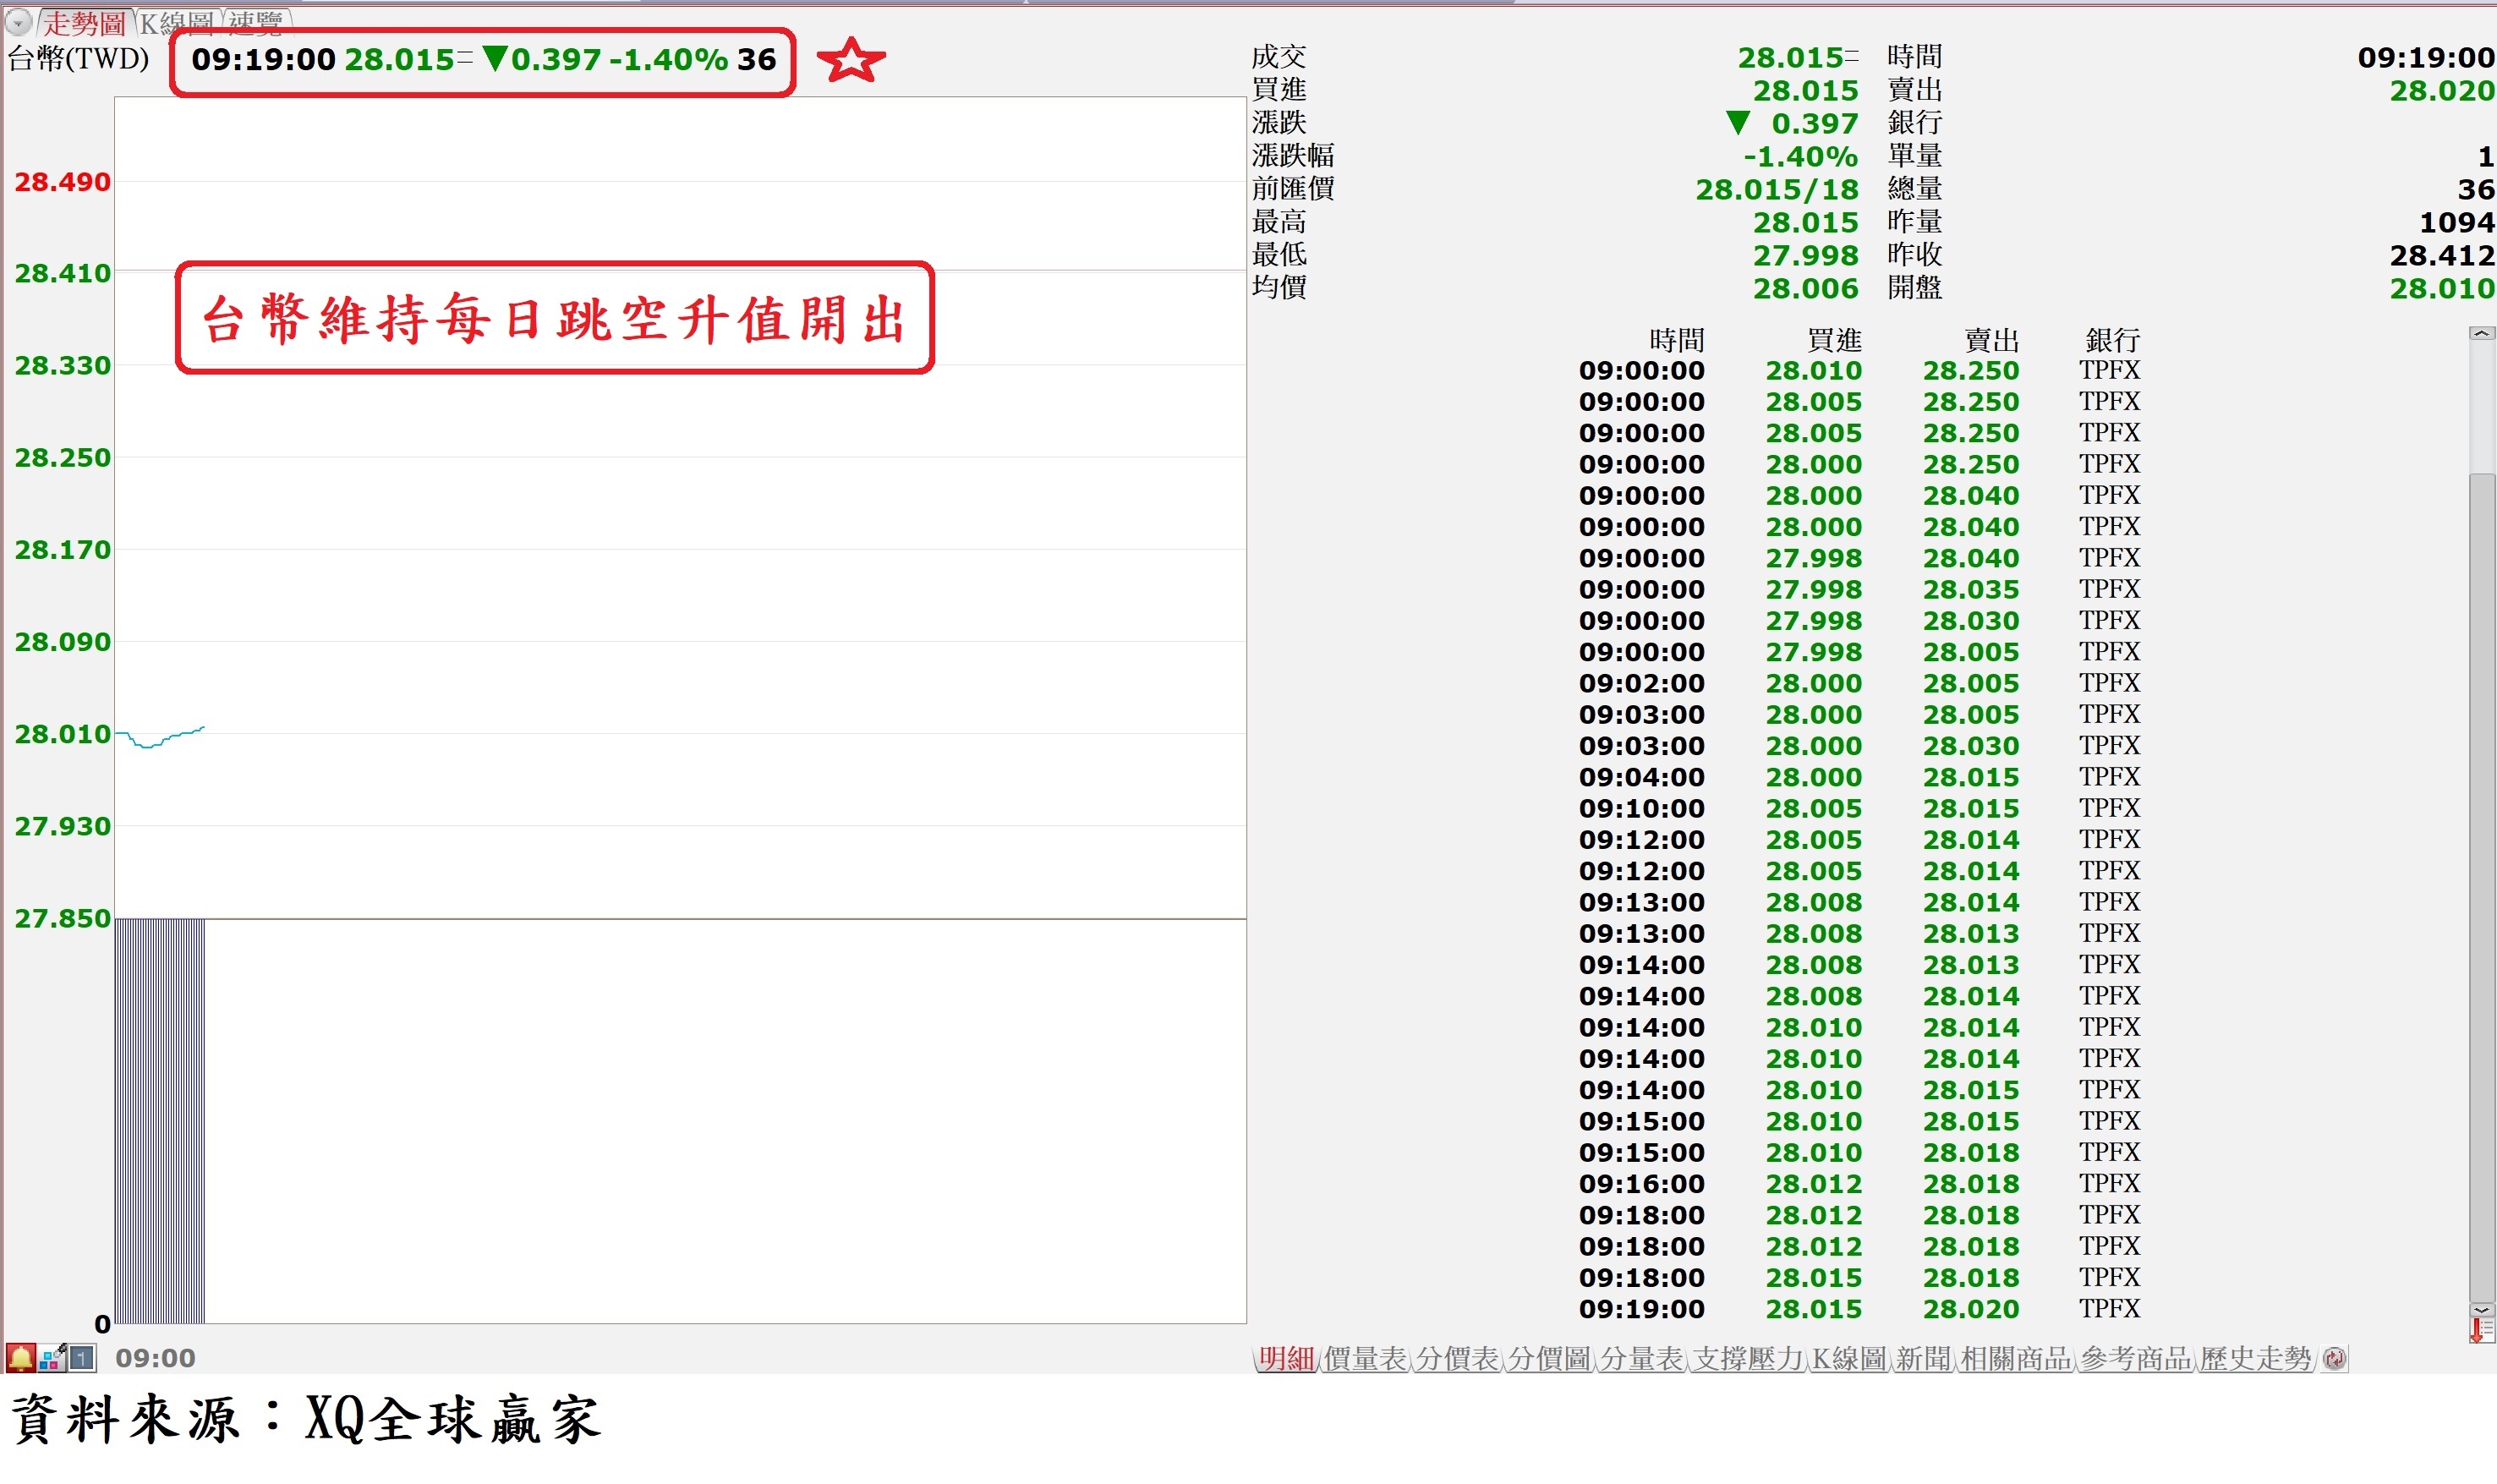The image size is (2497, 1484).
Task: Click the 09:10:00 row in detail list
Action: 1859,808
